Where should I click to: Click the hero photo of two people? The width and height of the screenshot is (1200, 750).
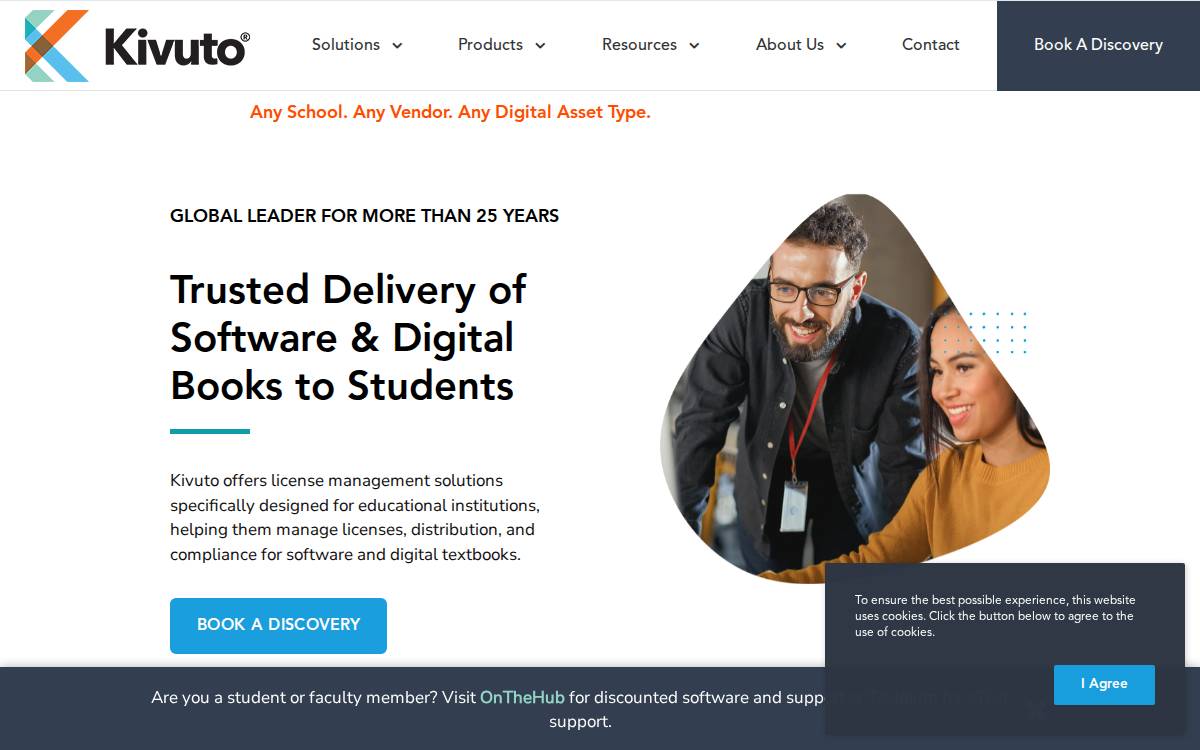tap(855, 388)
